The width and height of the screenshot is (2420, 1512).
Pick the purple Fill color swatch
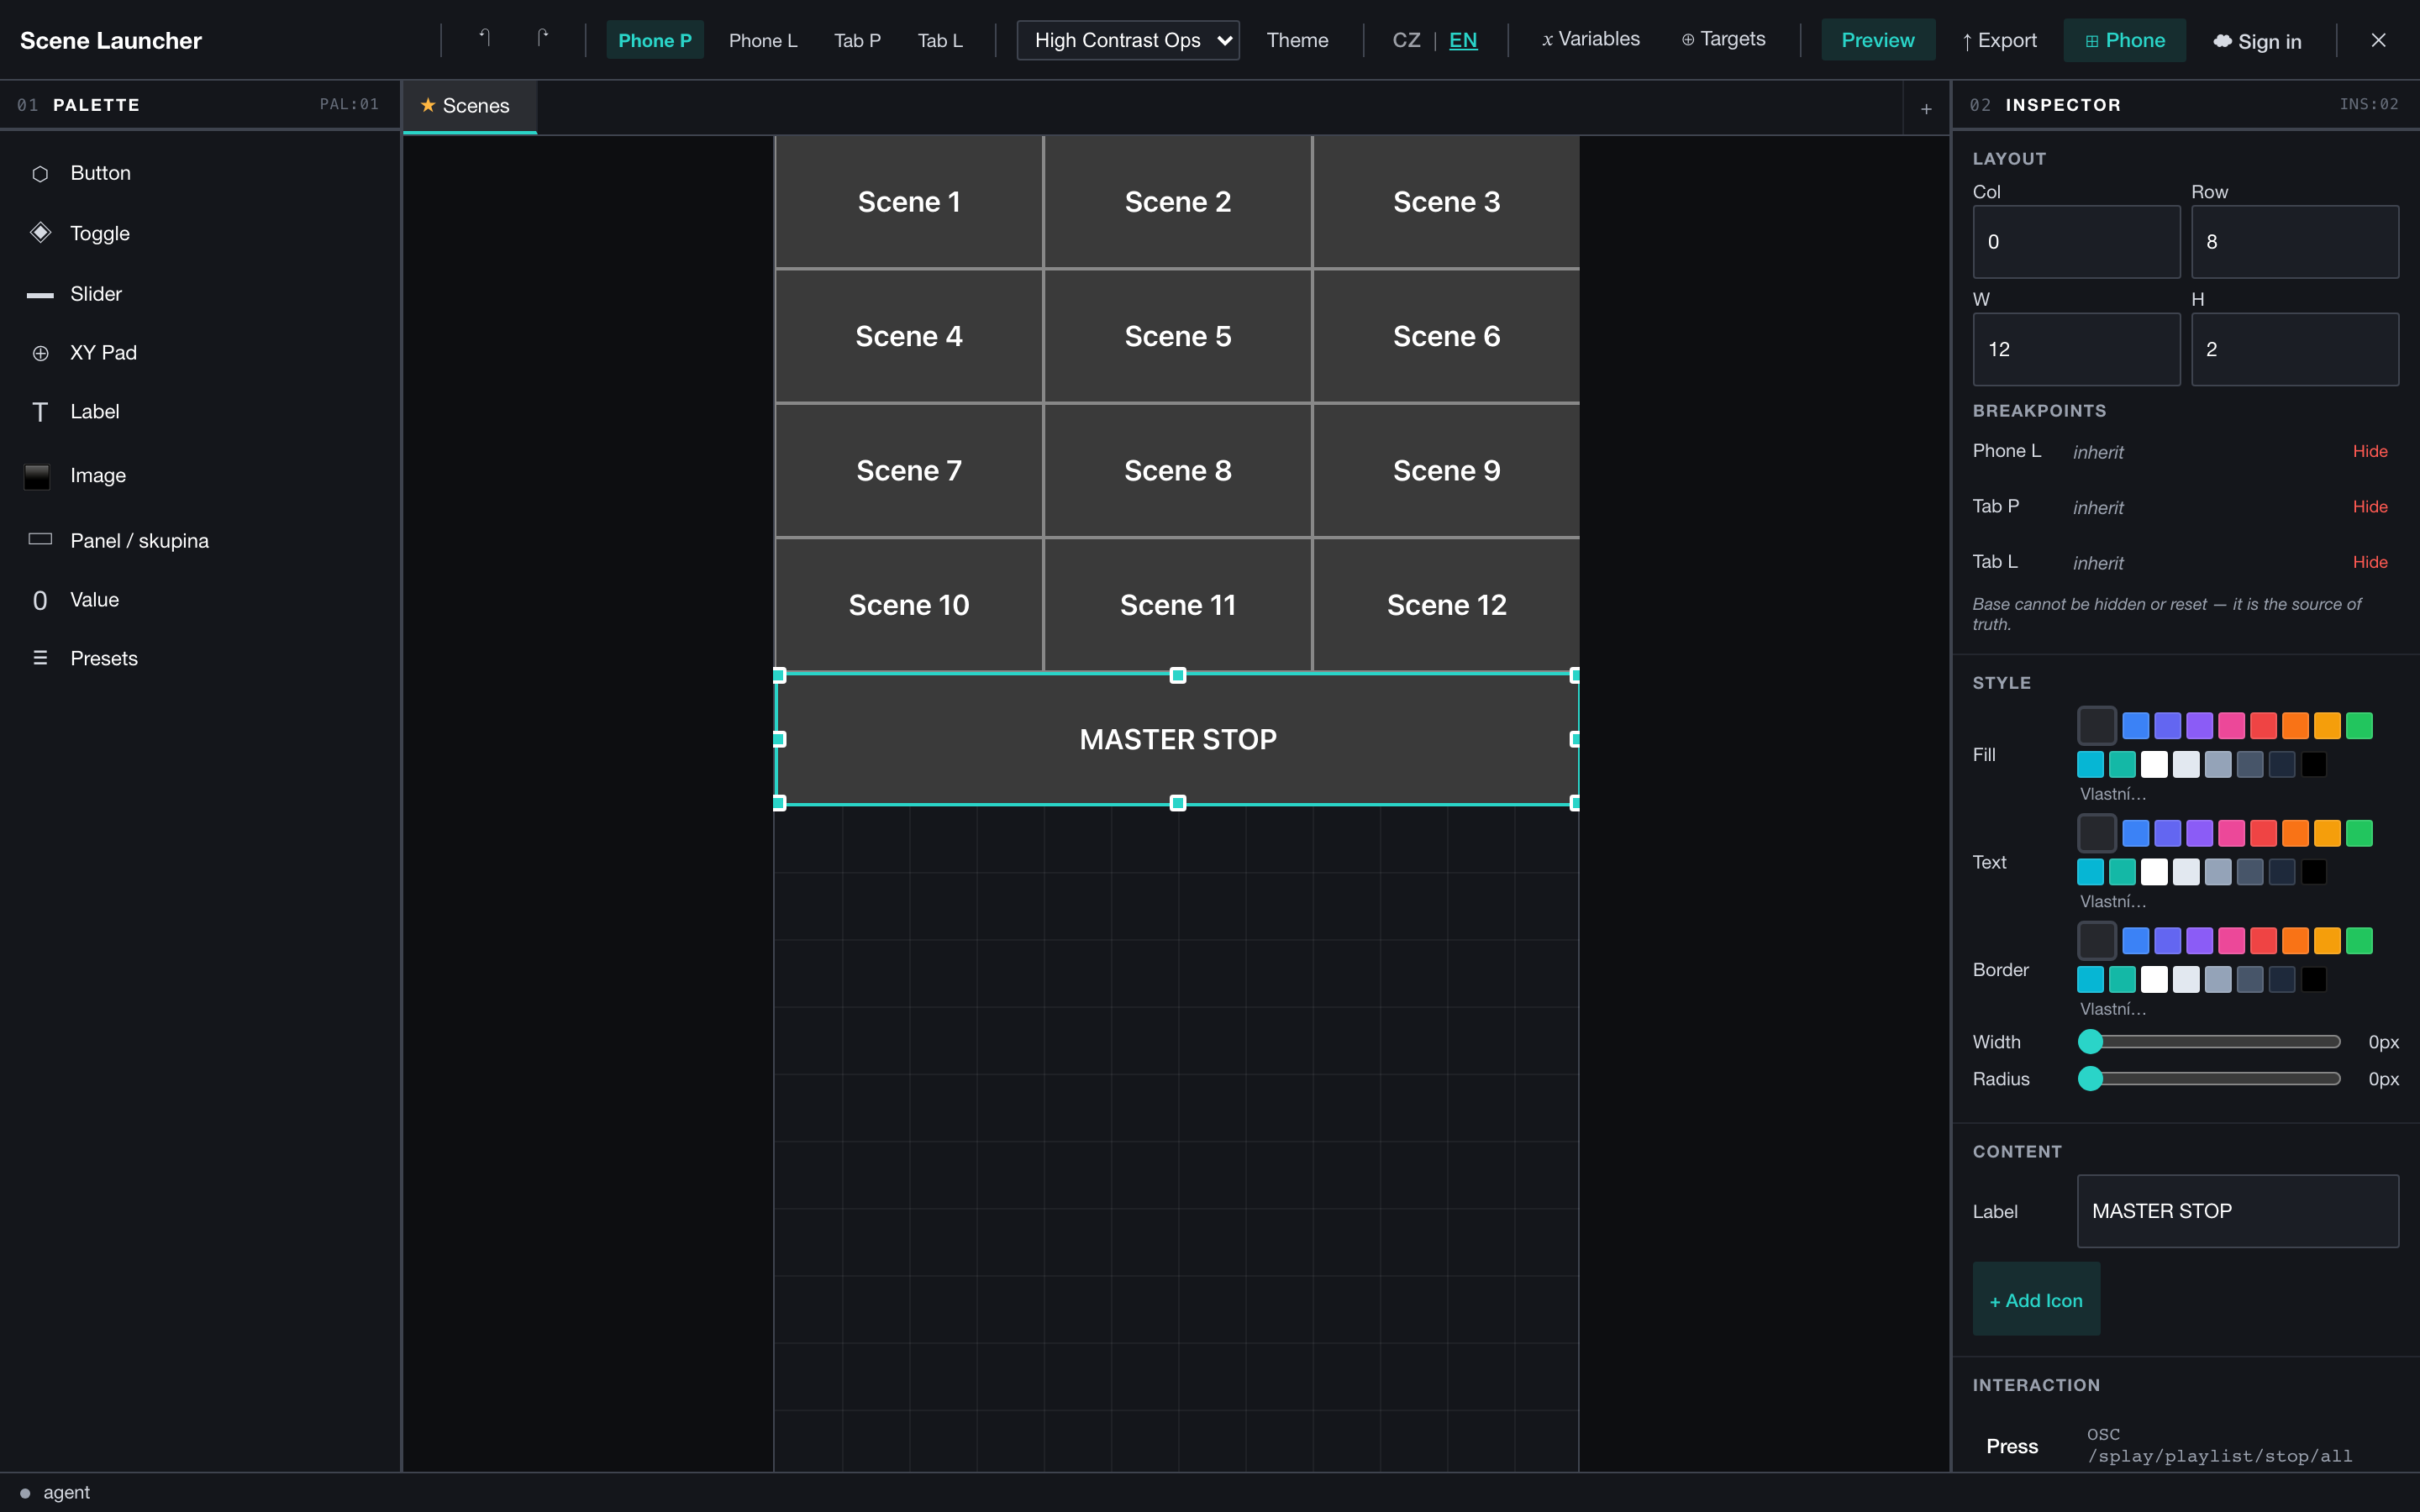pos(2199,726)
